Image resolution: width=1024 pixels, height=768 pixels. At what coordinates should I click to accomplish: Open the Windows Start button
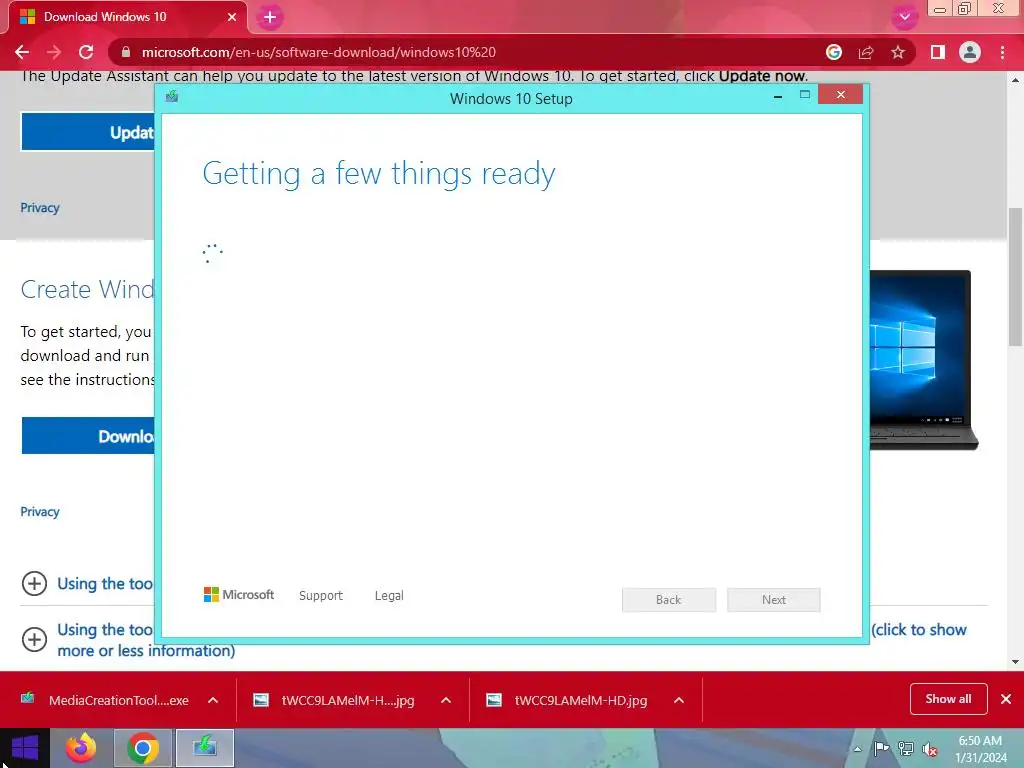25,748
